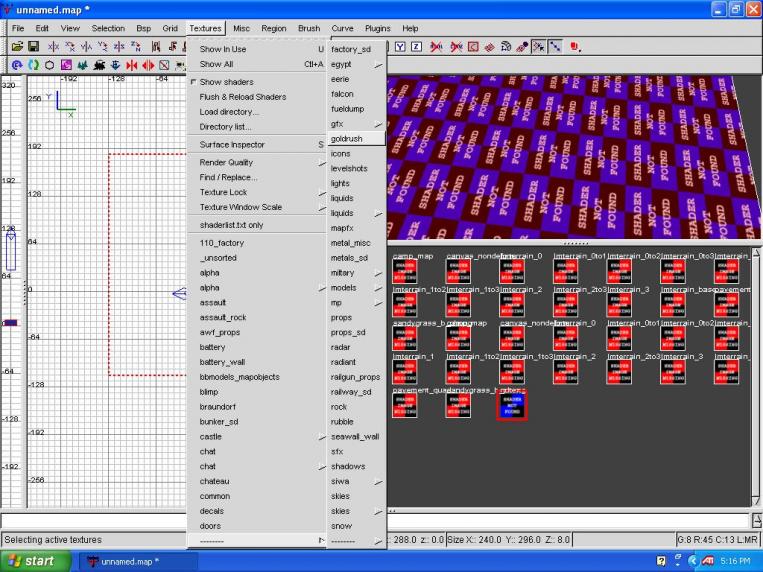Toggle the Show shaders option
Image resolution: width=763 pixels, height=572 pixels.
coord(226,82)
